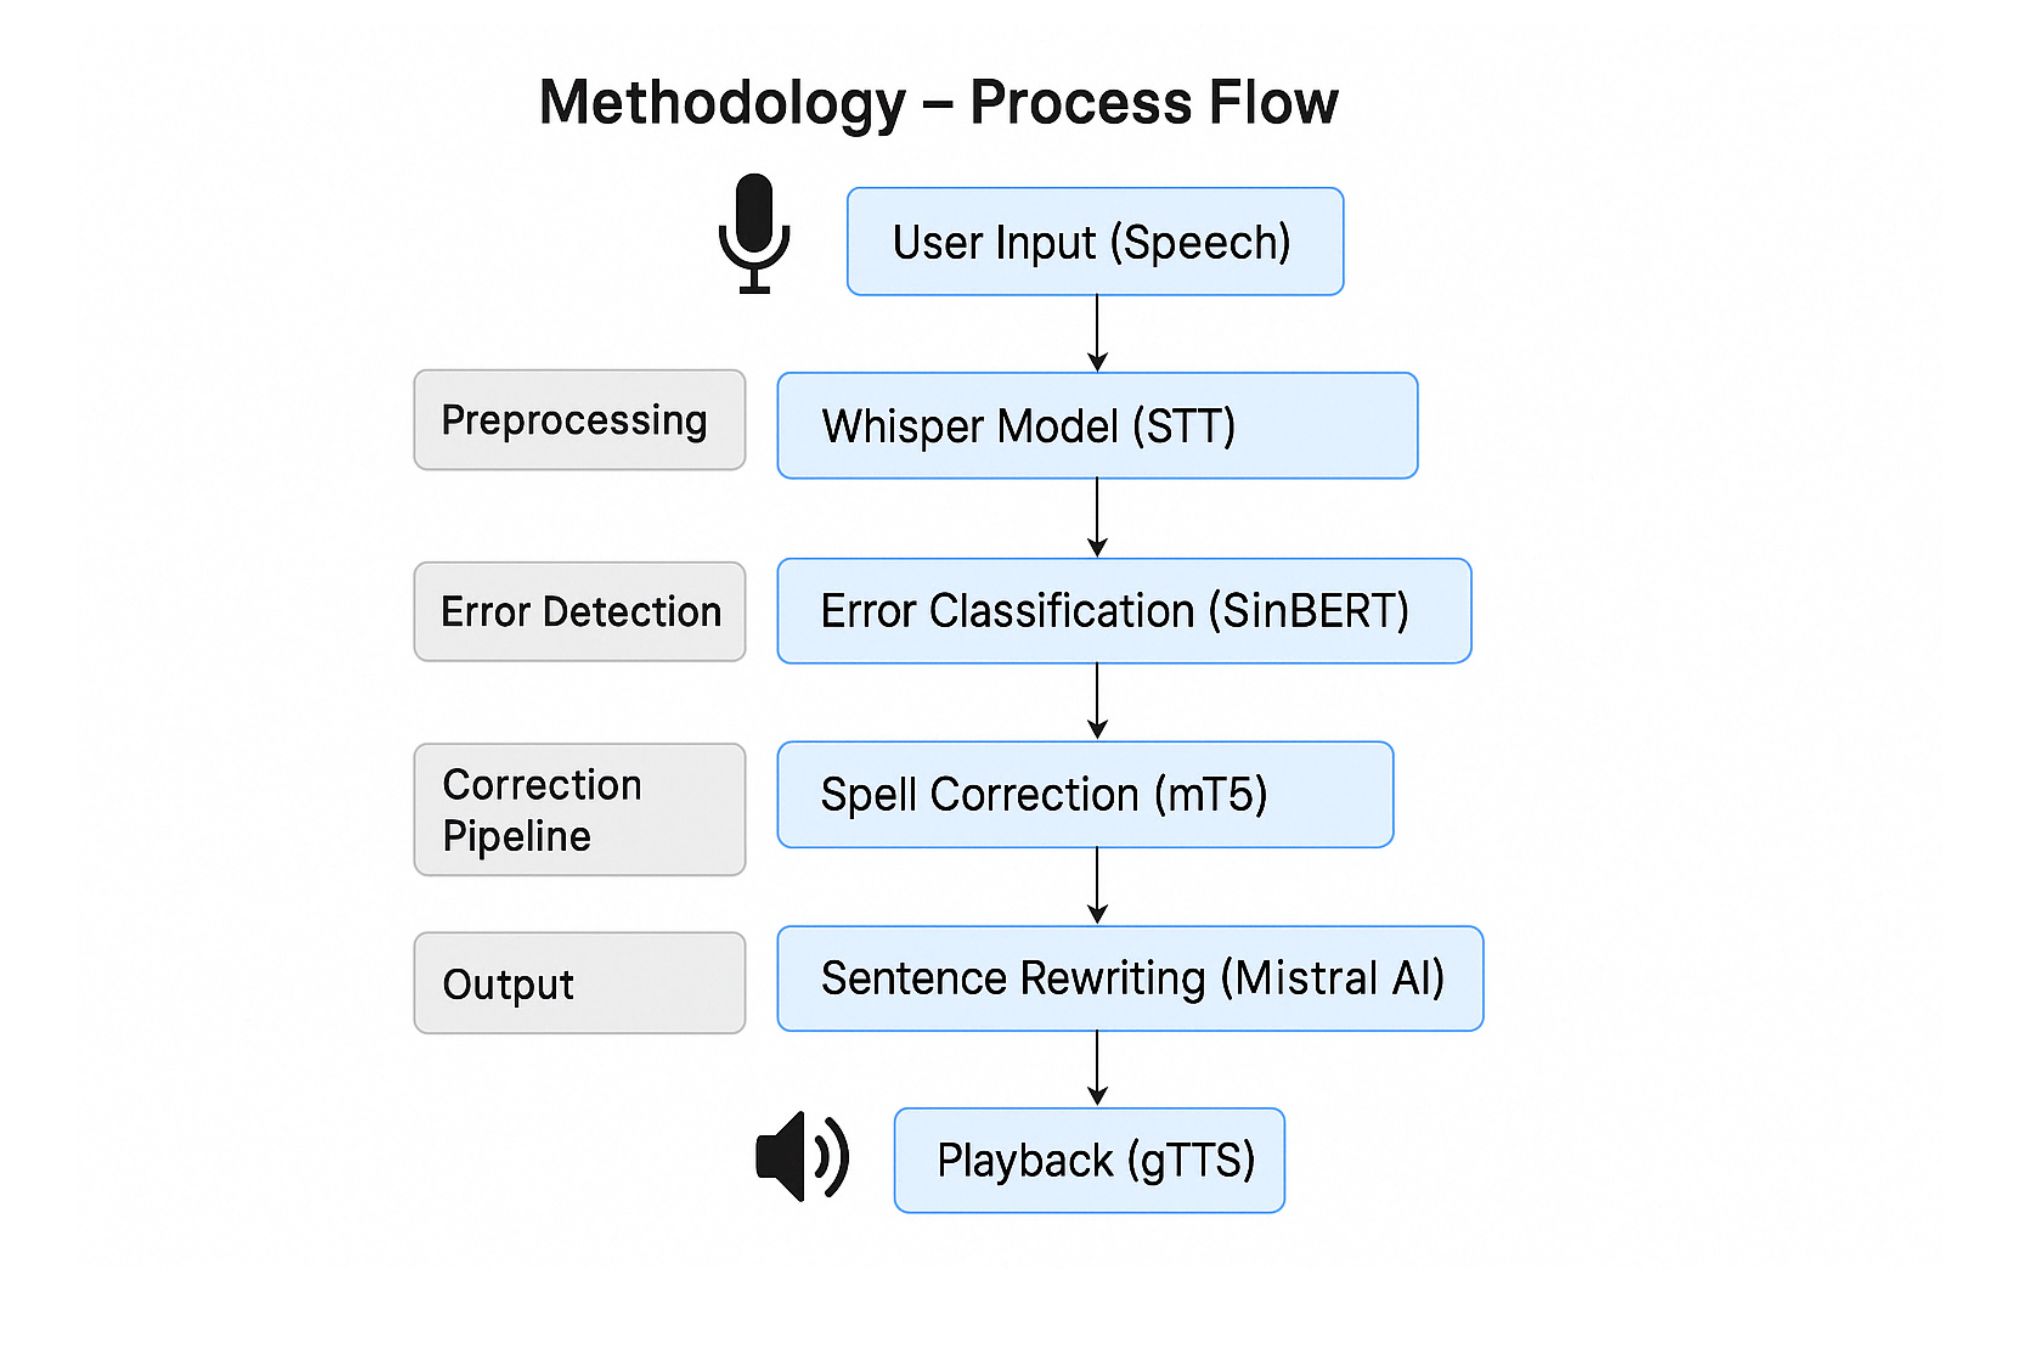Click arrow from User Input to Whisper Model
Image resolution: width=2025 pixels, height=1355 pixels.
pos(1097,333)
